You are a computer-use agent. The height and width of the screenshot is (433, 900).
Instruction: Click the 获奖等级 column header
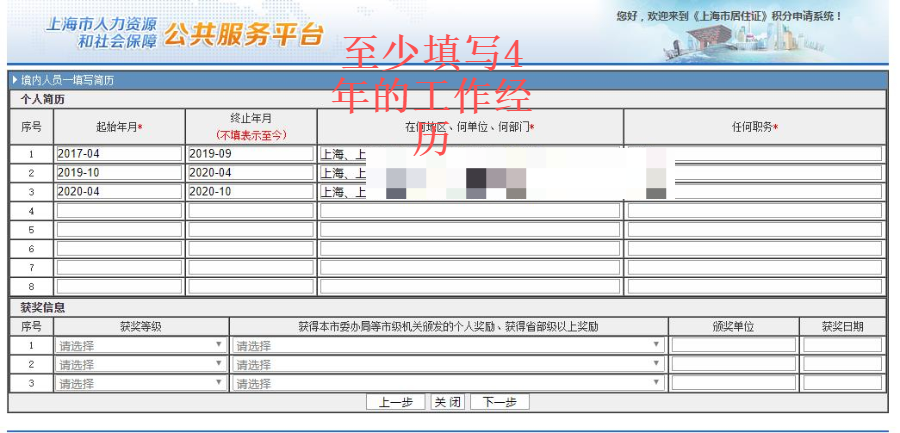[141, 327]
